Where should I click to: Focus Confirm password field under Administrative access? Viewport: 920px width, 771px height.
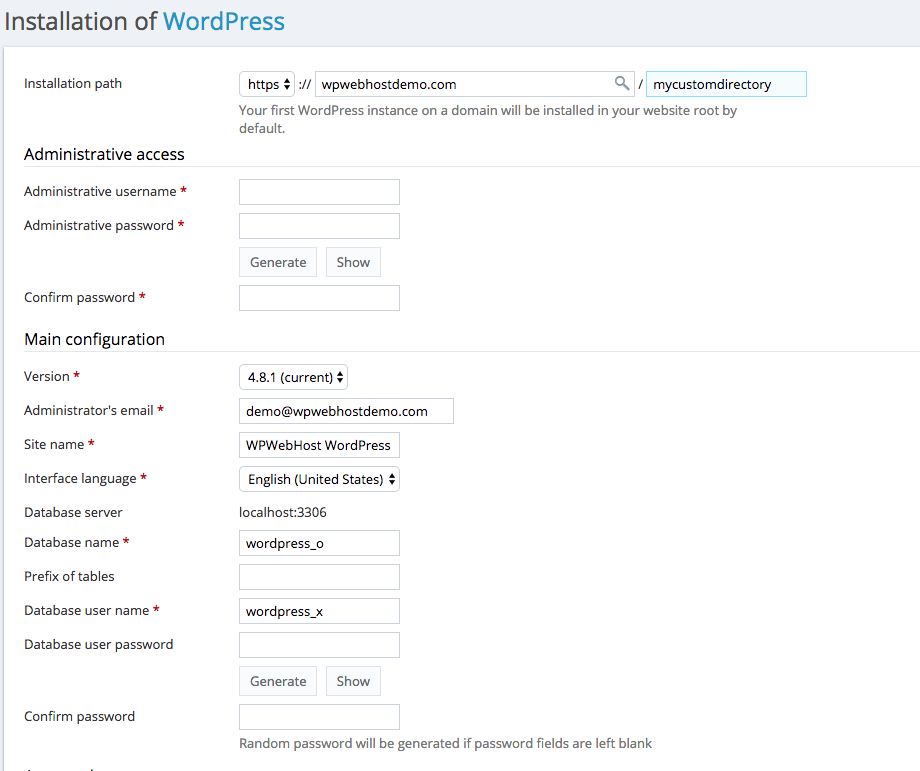click(x=319, y=298)
